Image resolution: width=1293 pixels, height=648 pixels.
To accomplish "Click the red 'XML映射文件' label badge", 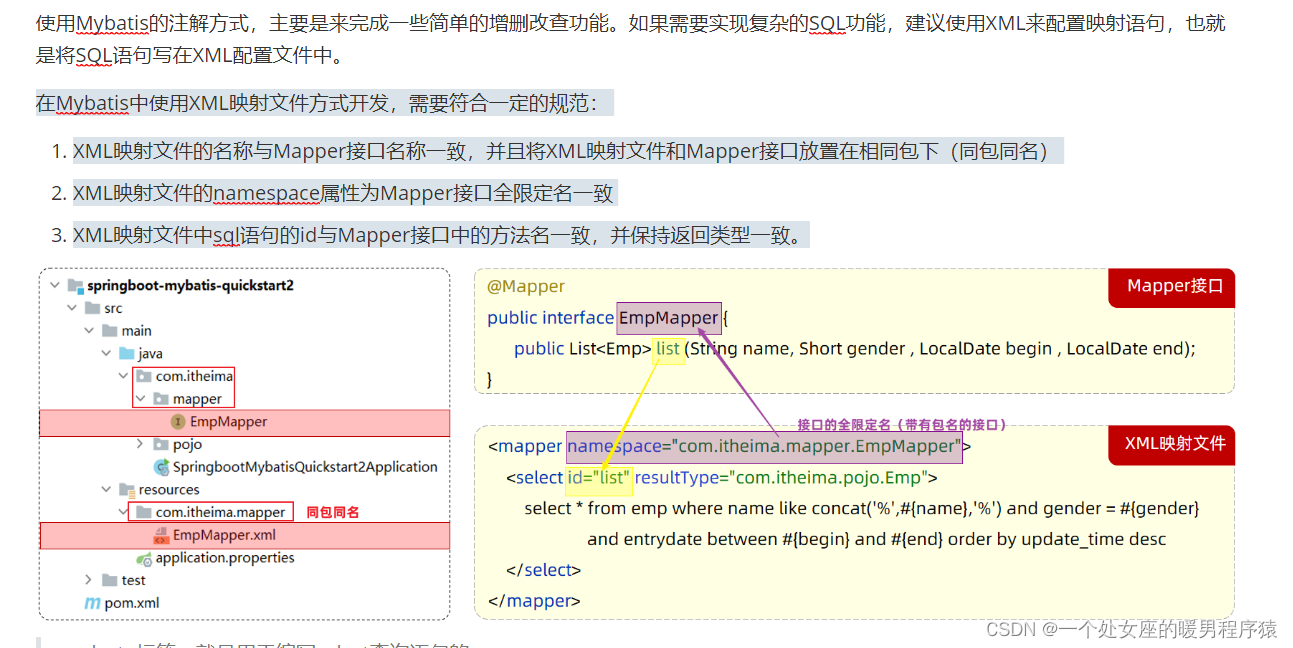I will click(x=1173, y=444).
